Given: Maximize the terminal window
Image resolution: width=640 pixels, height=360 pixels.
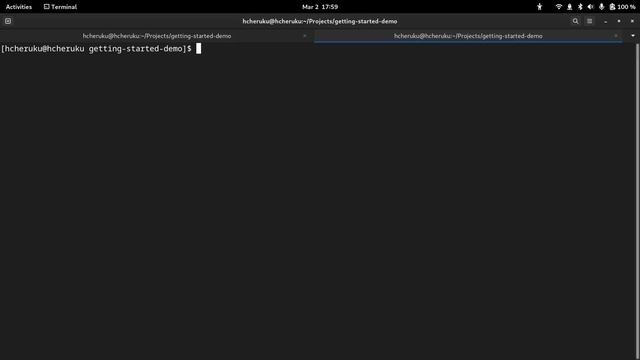Looking at the screenshot, I should [619, 21].
